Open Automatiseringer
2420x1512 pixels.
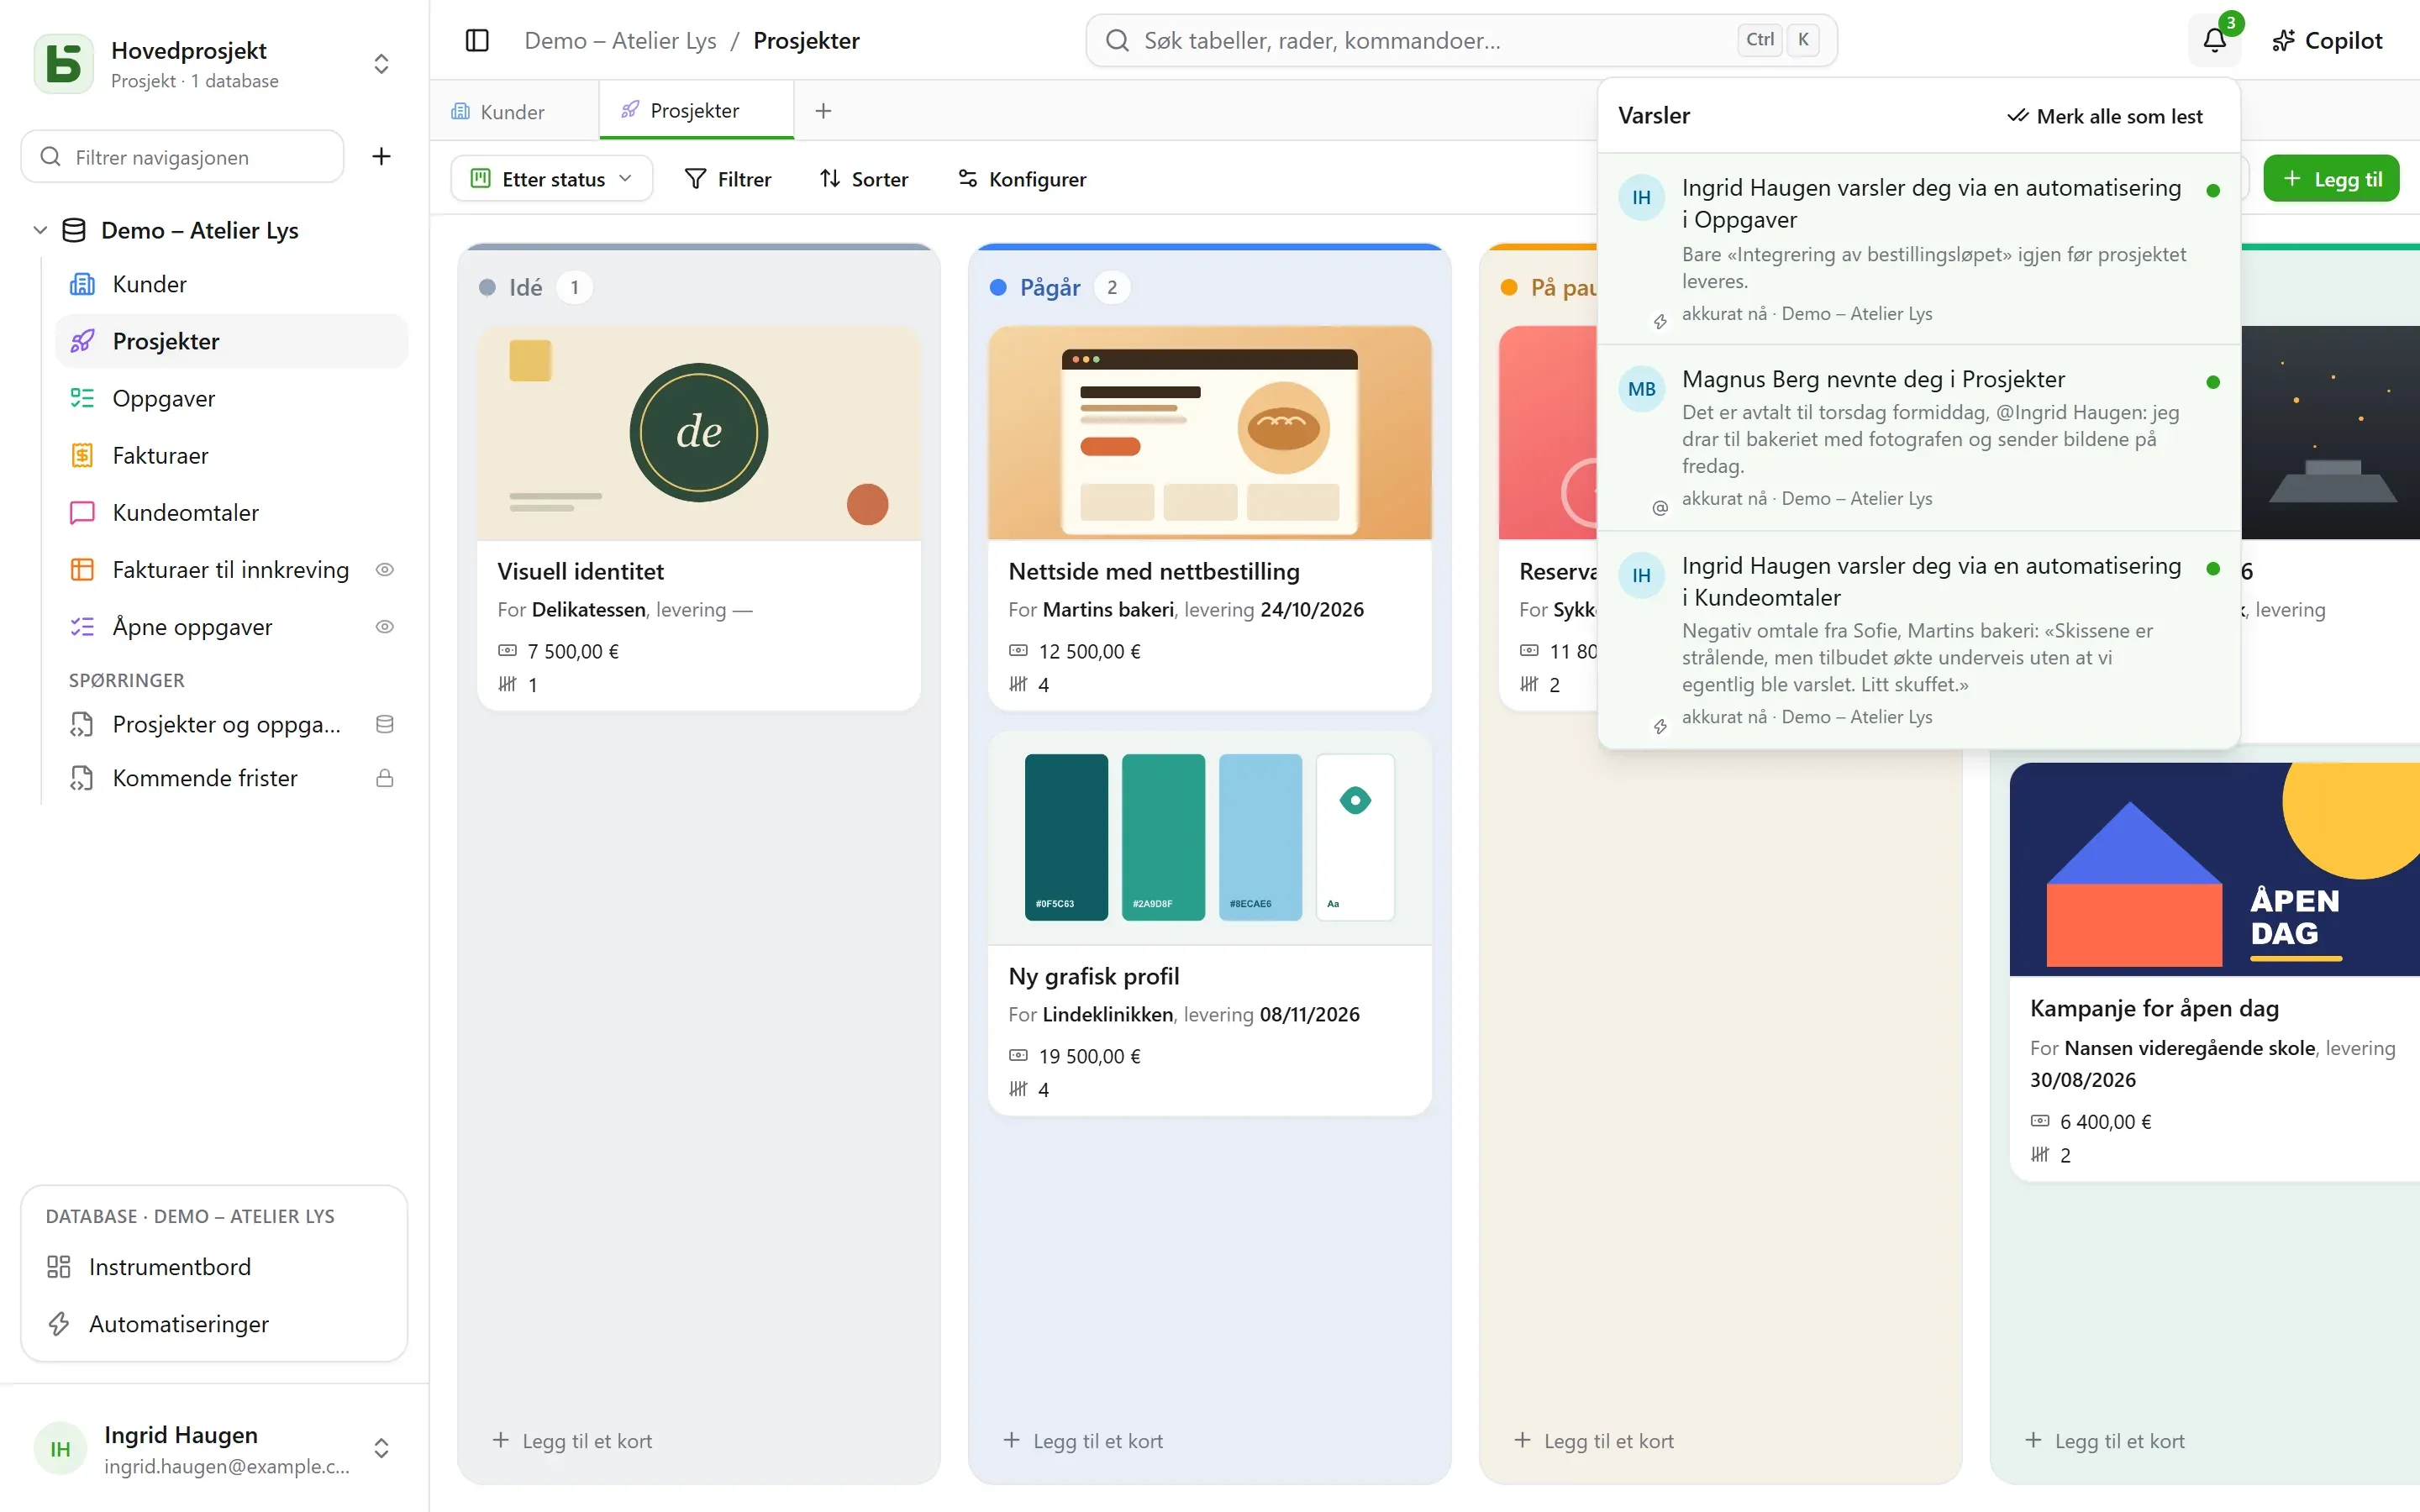pyautogui.click(x=214, y=1324)
